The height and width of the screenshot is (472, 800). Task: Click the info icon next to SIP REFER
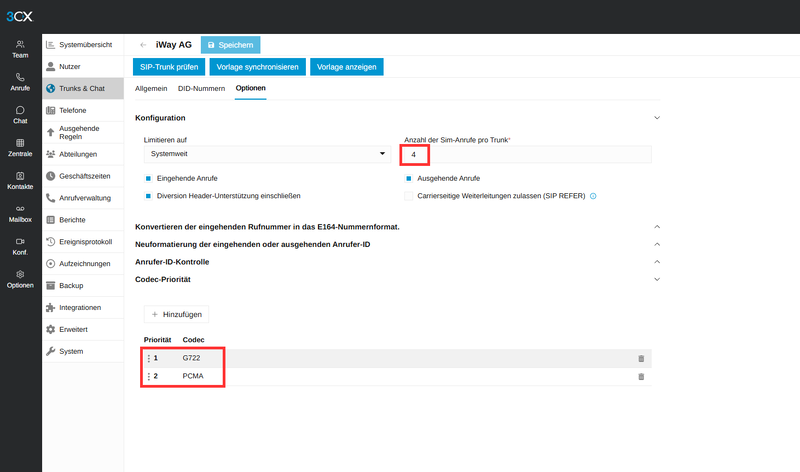[593, 196]
